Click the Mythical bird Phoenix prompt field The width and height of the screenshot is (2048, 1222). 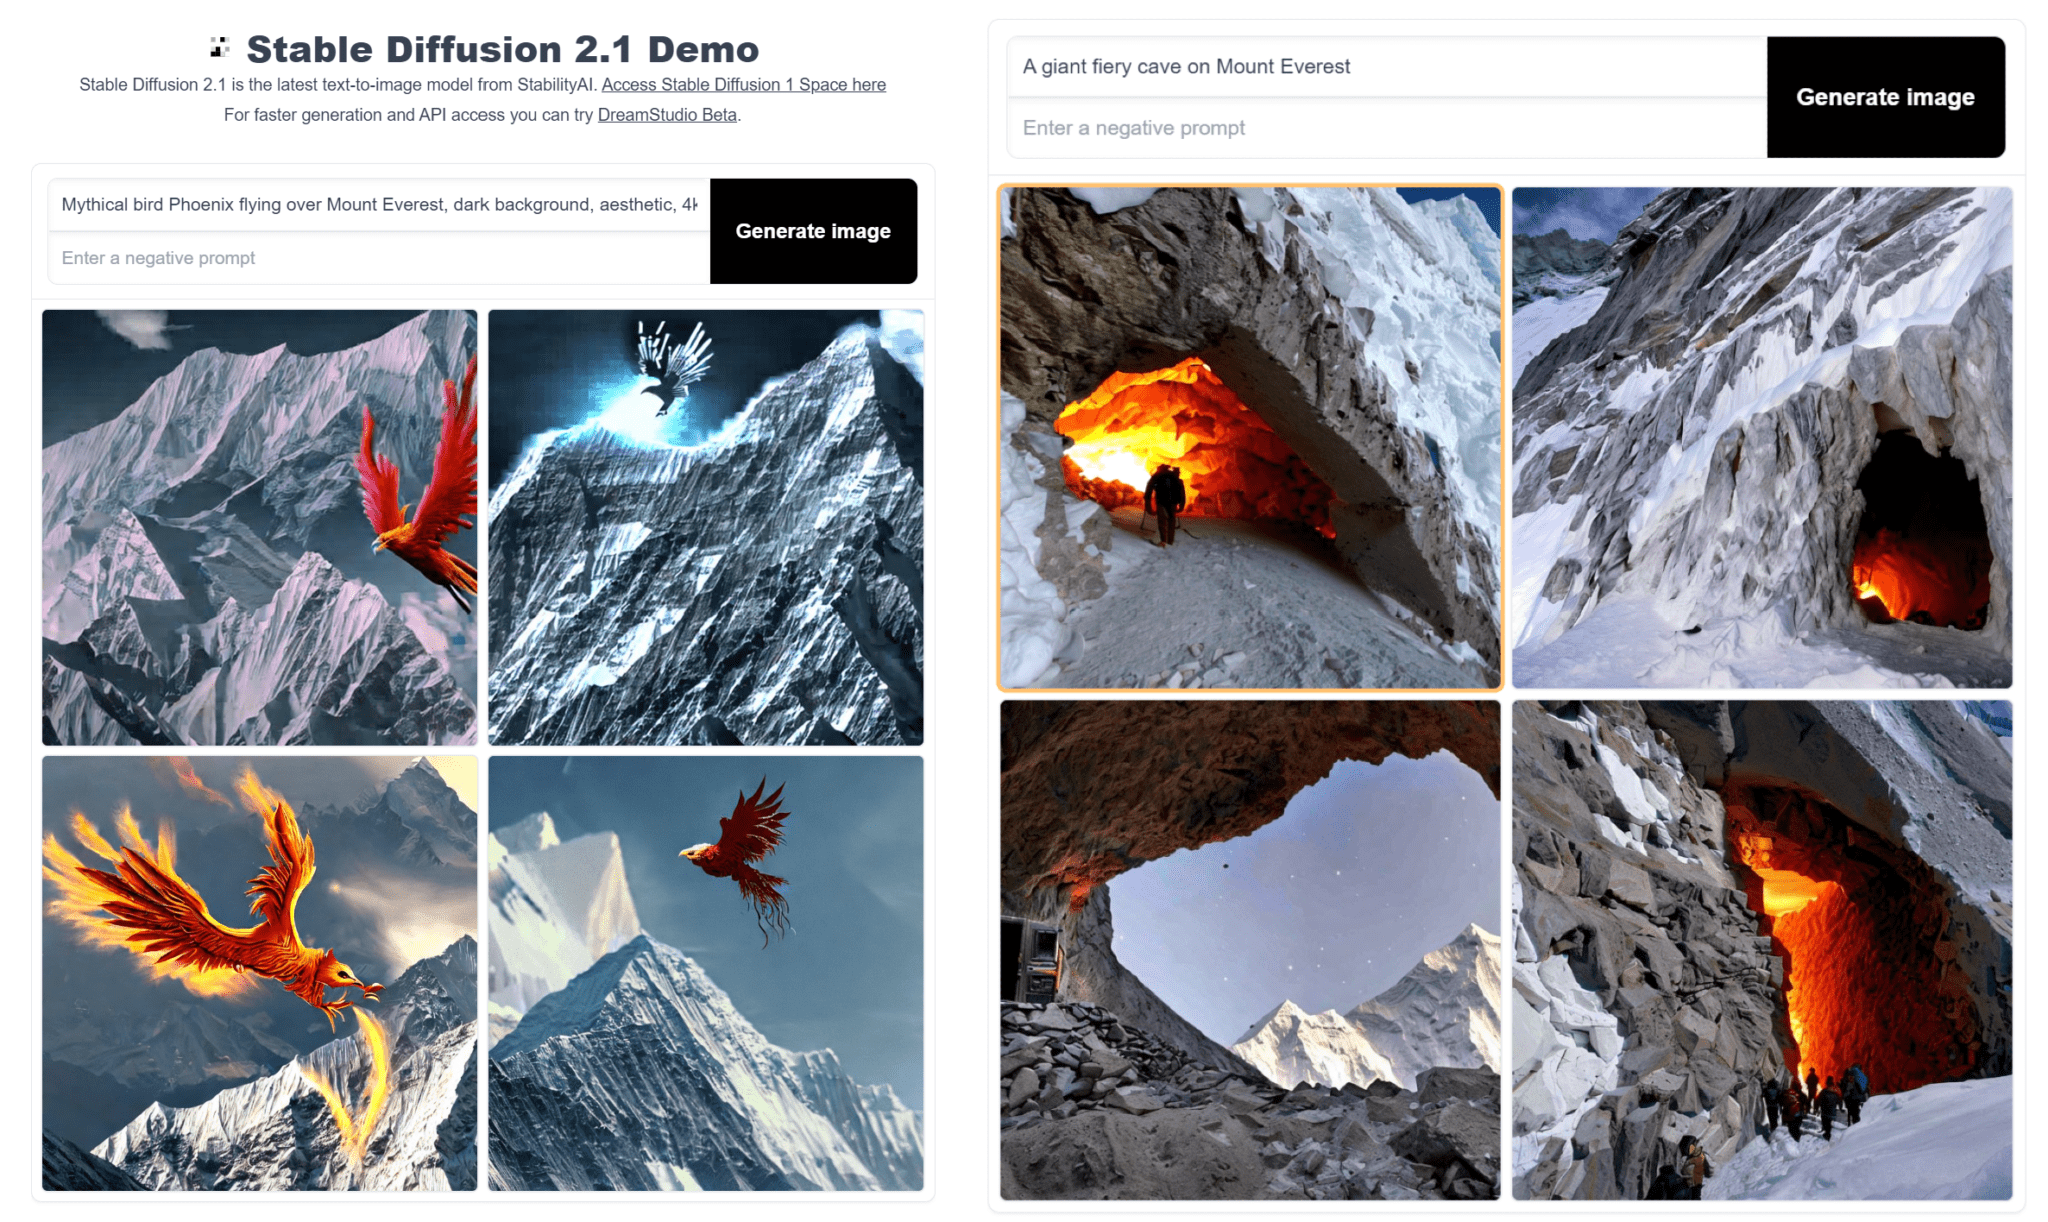click(x=379, y=205)
